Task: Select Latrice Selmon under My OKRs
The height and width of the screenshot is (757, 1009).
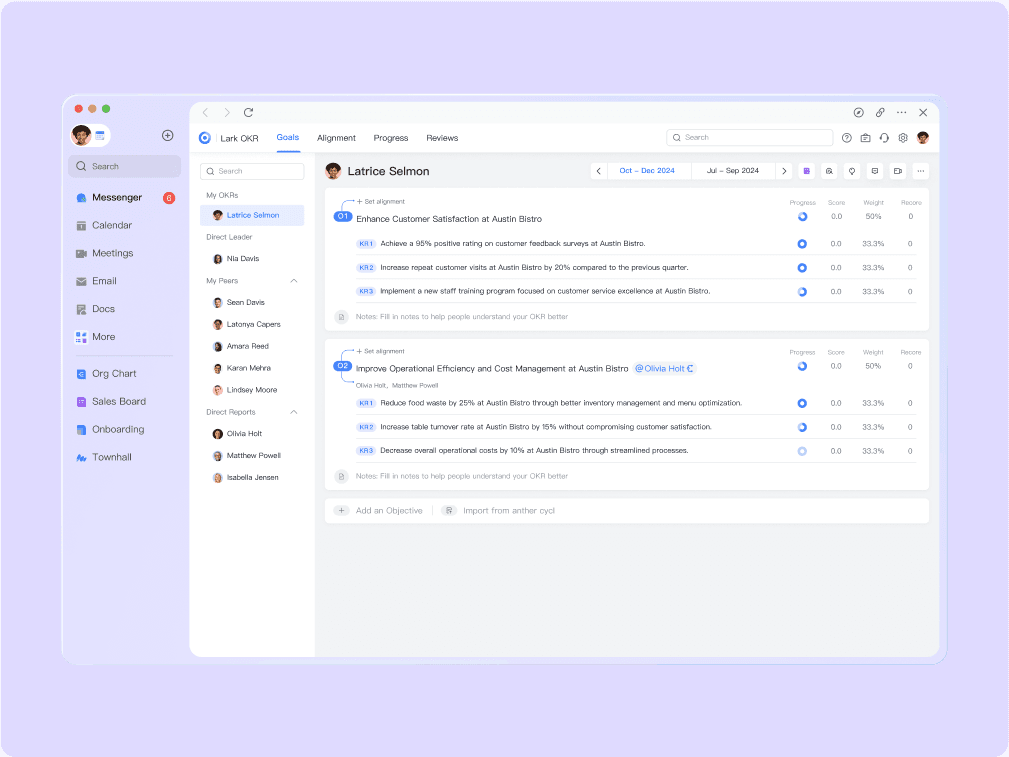Action: click(x=252, y=216)
